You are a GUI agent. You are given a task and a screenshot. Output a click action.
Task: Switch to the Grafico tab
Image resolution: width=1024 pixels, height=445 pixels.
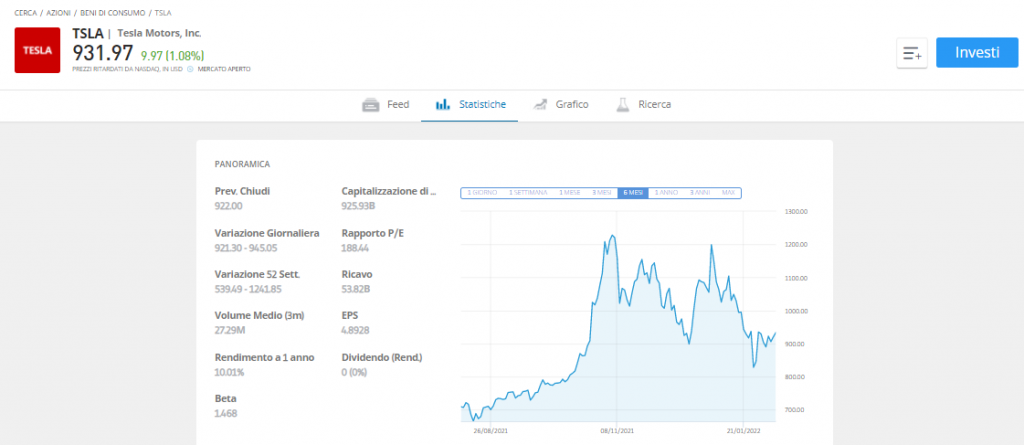560,105
